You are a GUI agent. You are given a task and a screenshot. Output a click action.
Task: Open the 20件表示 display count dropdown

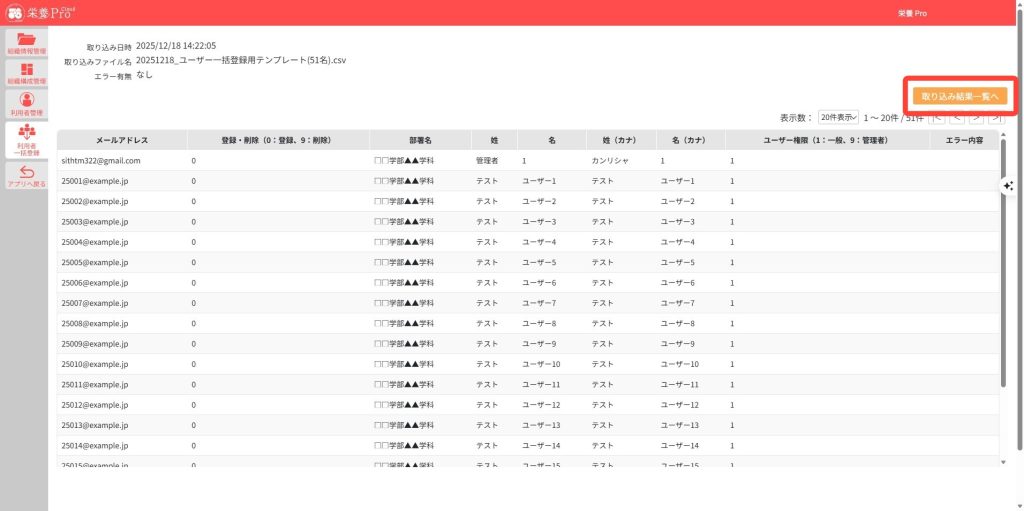pyautogui.click(x=837, y=117)
